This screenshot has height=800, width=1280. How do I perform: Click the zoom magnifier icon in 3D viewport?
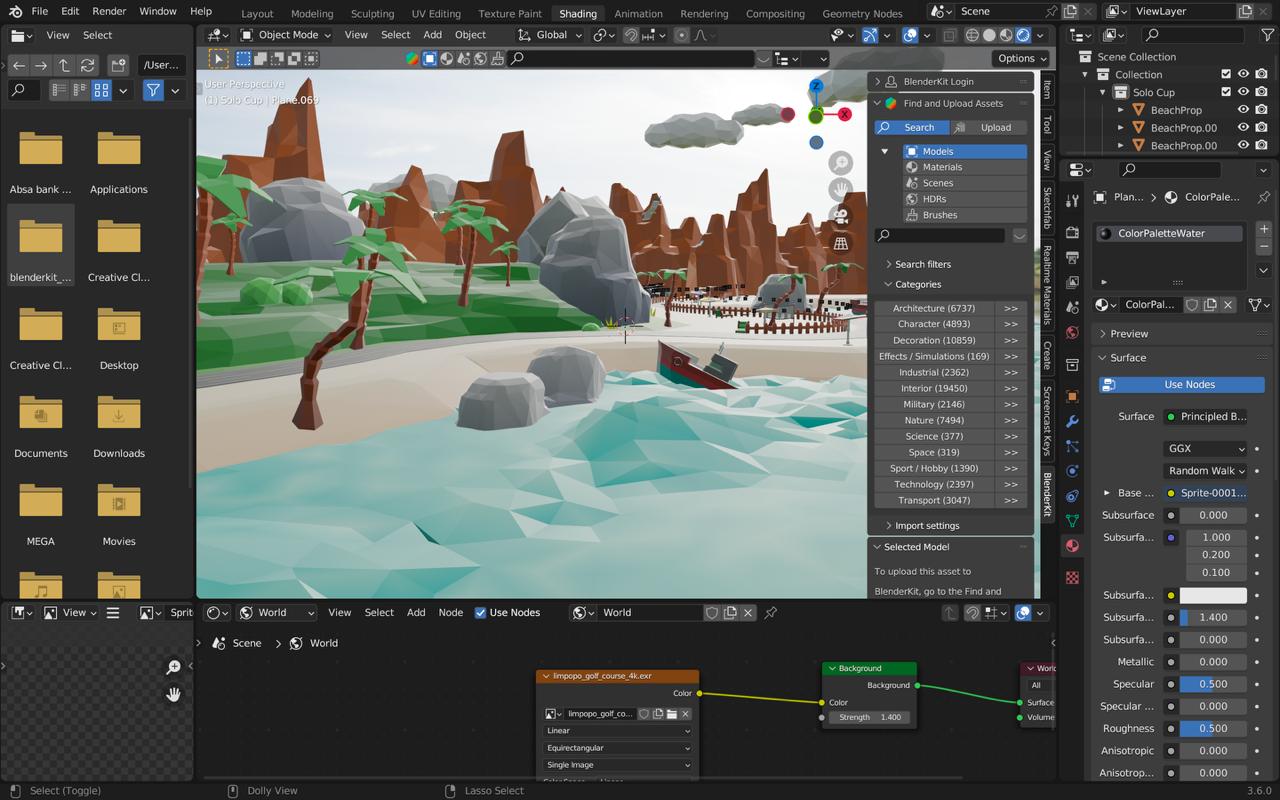click(x=841, y=163)
